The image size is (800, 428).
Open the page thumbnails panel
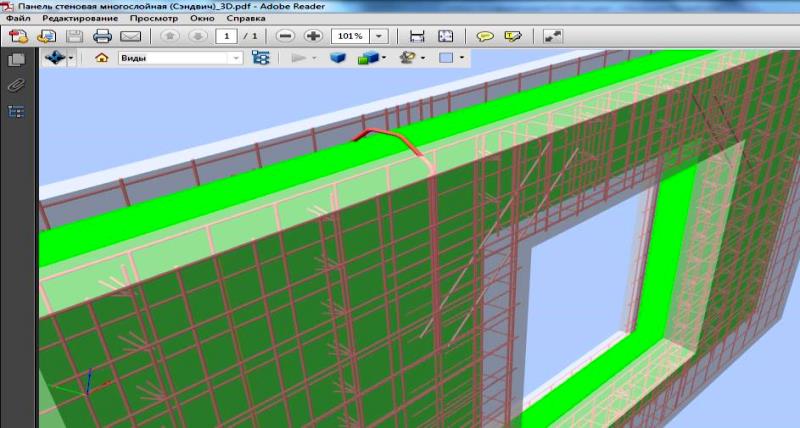pos(16,60)
